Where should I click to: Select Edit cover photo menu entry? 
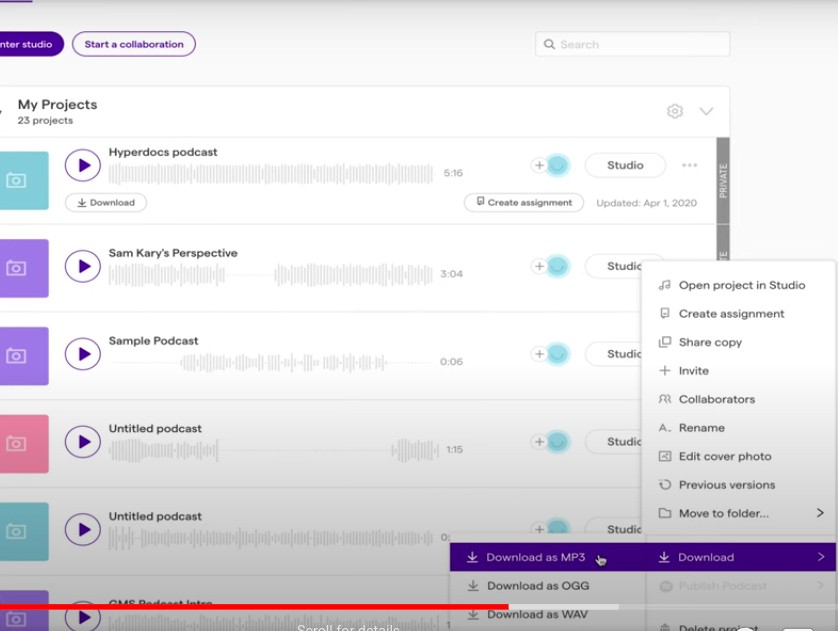tap(724, 456)
